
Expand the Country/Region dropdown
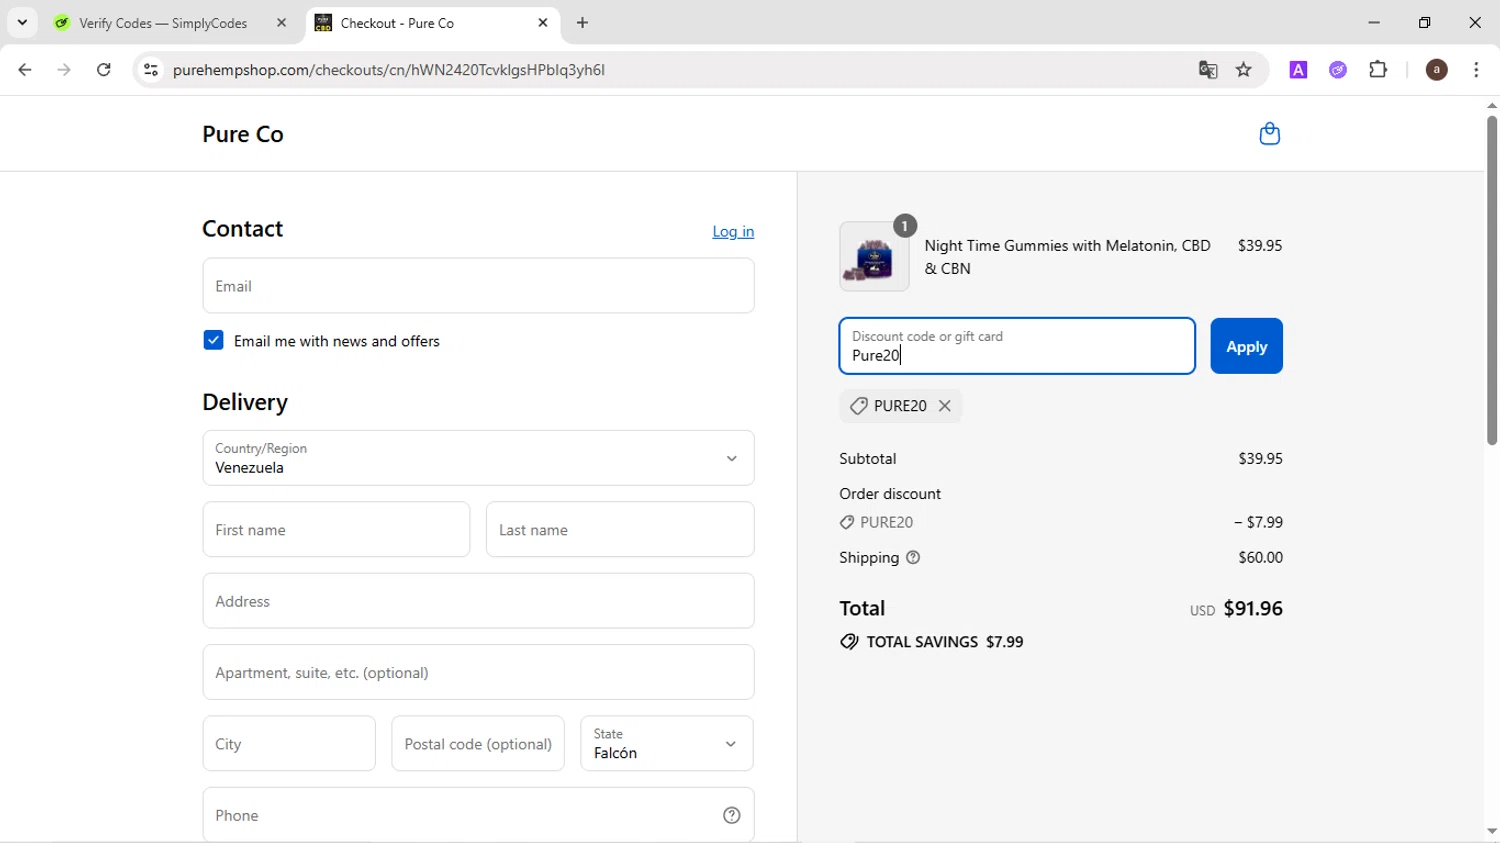[x=478, y=458]
